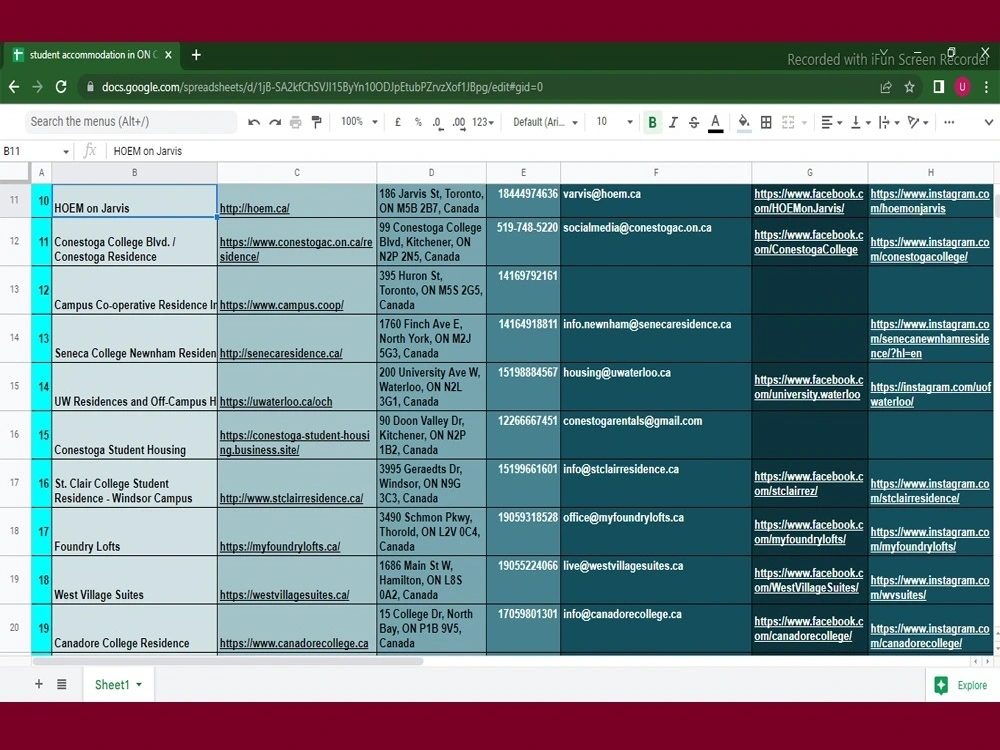Open the font size 10 dropdown

(x=615, y=122)
